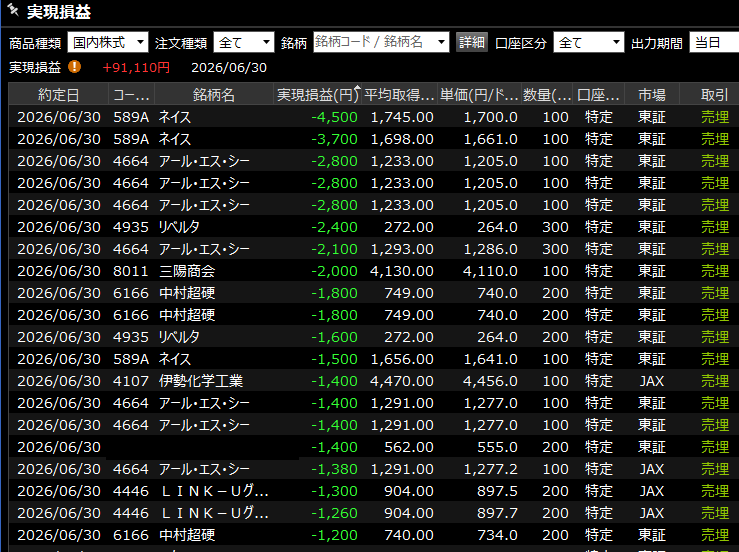The height and width of the screenshot is (552, 739).
Task: Select the ネイス row with -4,500 loss
Action: point(374,117)
